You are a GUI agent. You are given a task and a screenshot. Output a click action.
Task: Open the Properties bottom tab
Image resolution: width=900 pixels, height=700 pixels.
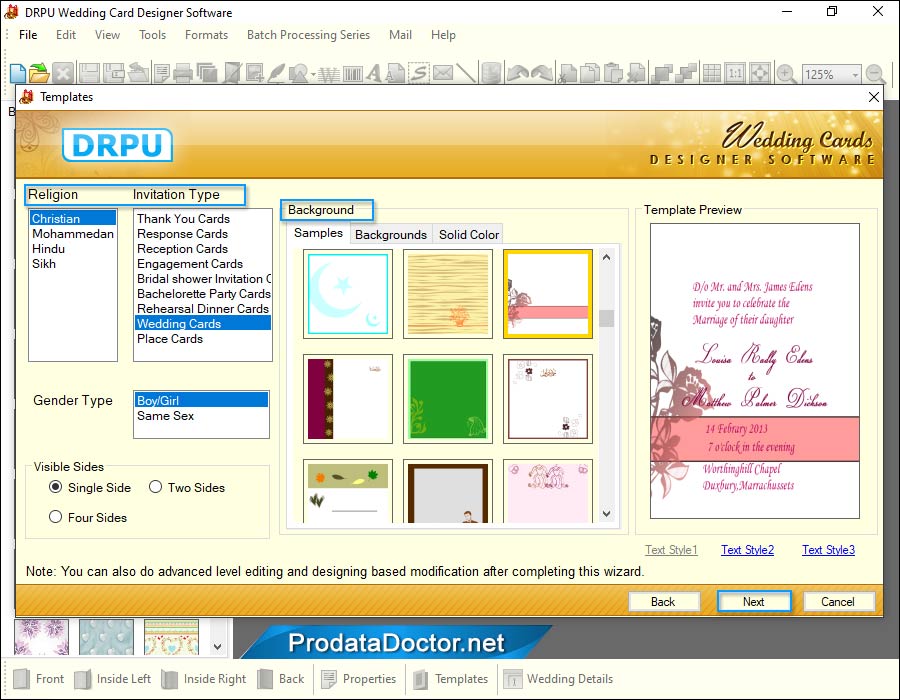tap(359, 679)
